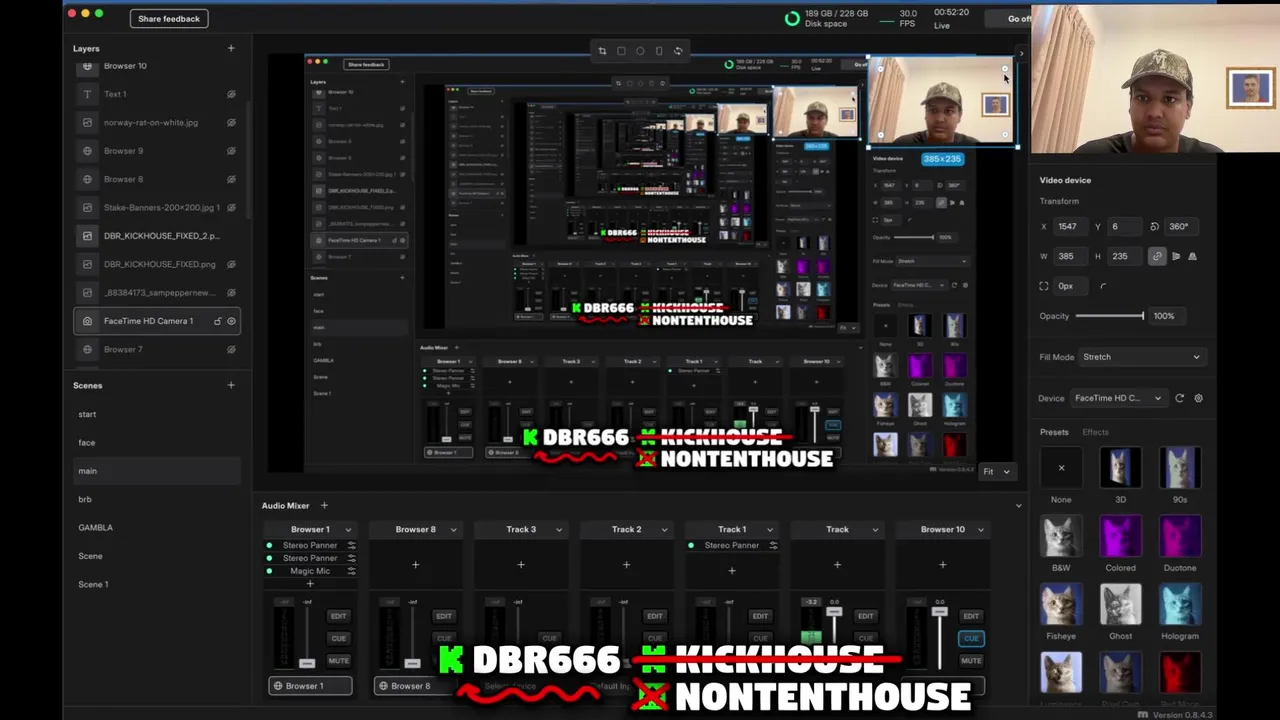Show the hidden Text 1 layer
The image size is (1280, 720).
(x=231, y=94)
